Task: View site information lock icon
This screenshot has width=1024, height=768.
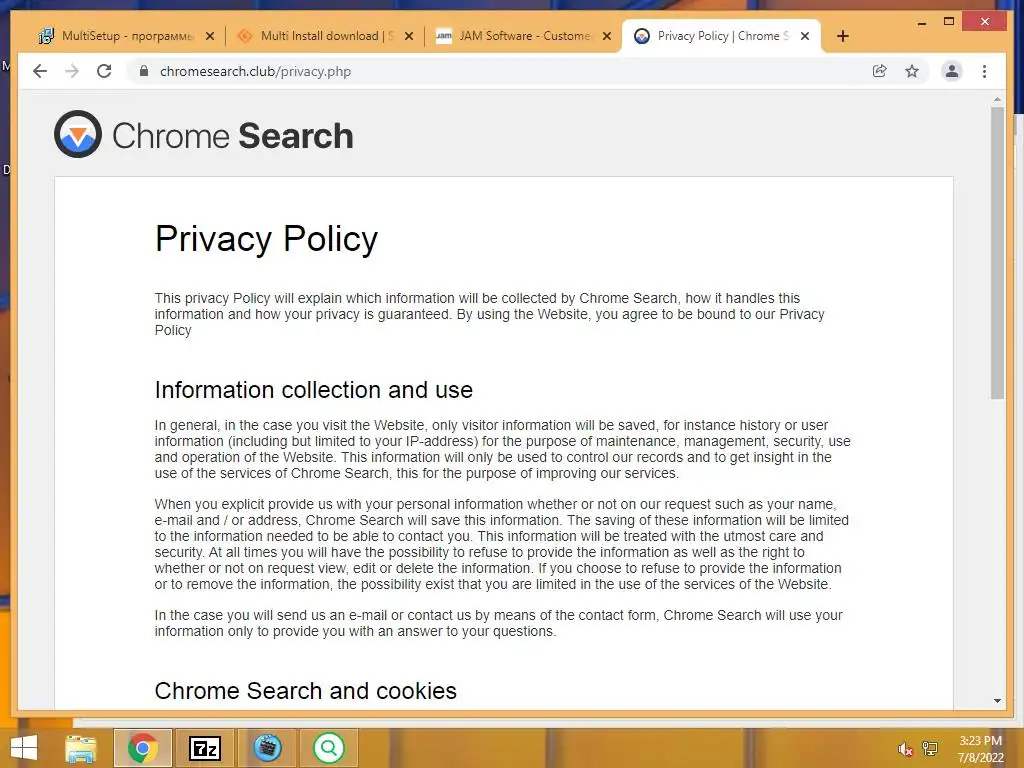Action: click(143, 71)
